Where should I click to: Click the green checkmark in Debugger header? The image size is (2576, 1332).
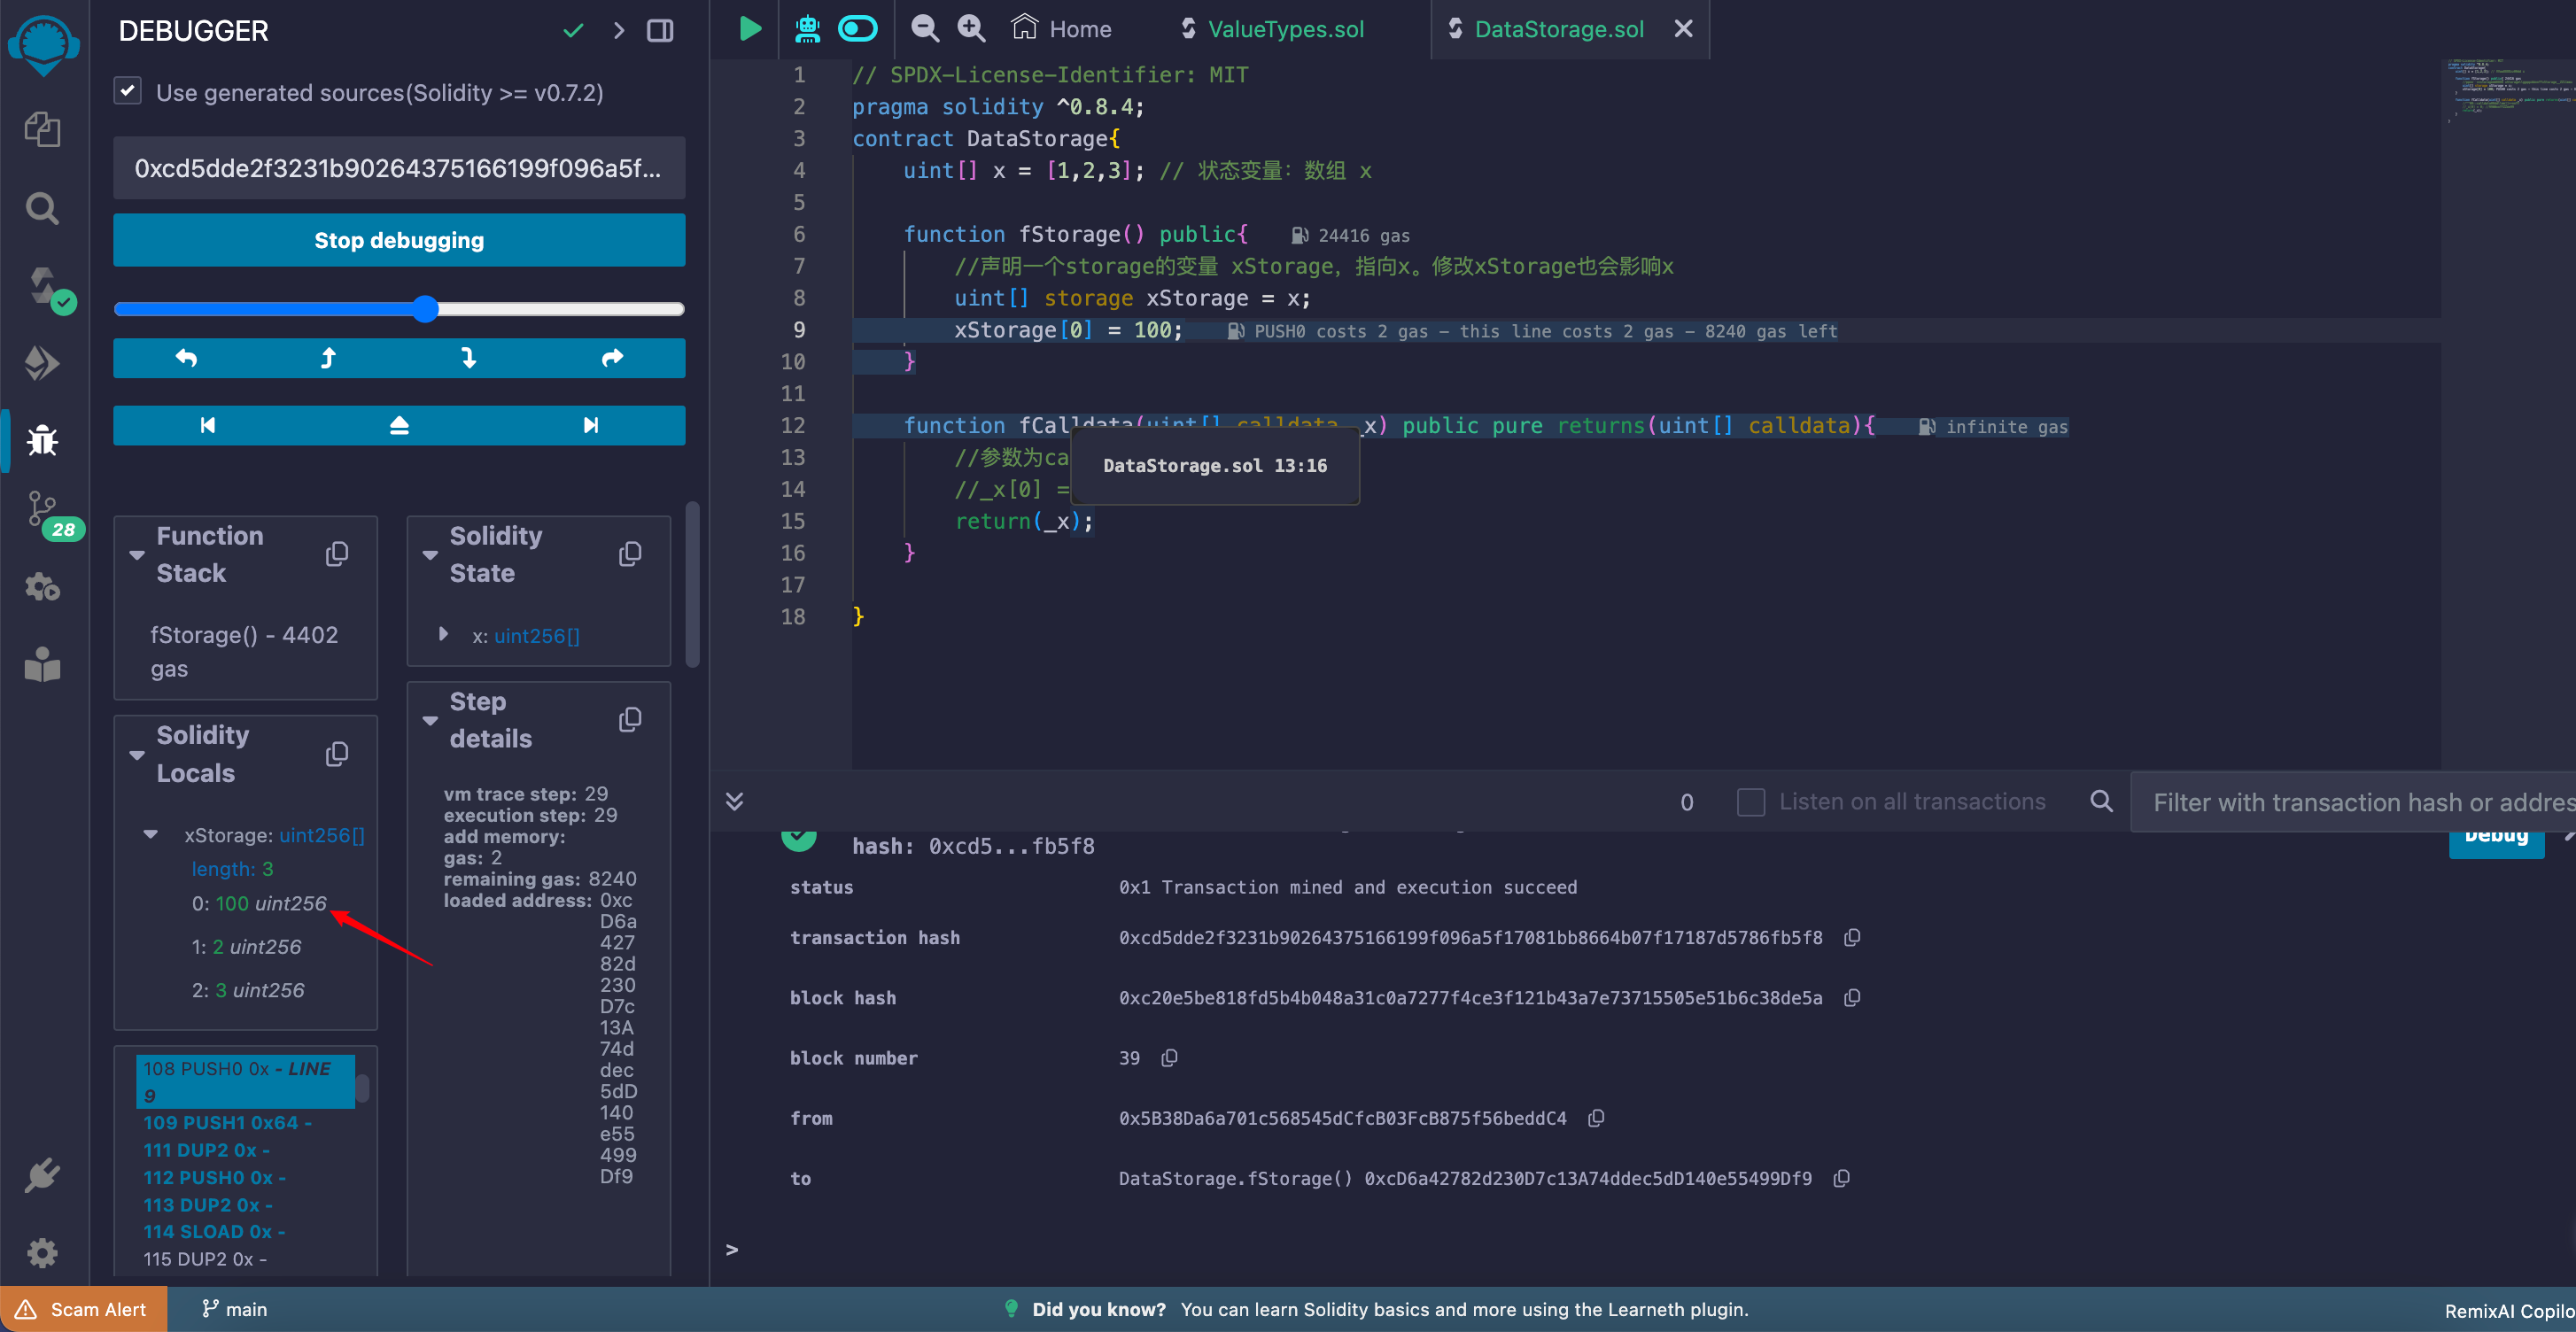(573, 31)
